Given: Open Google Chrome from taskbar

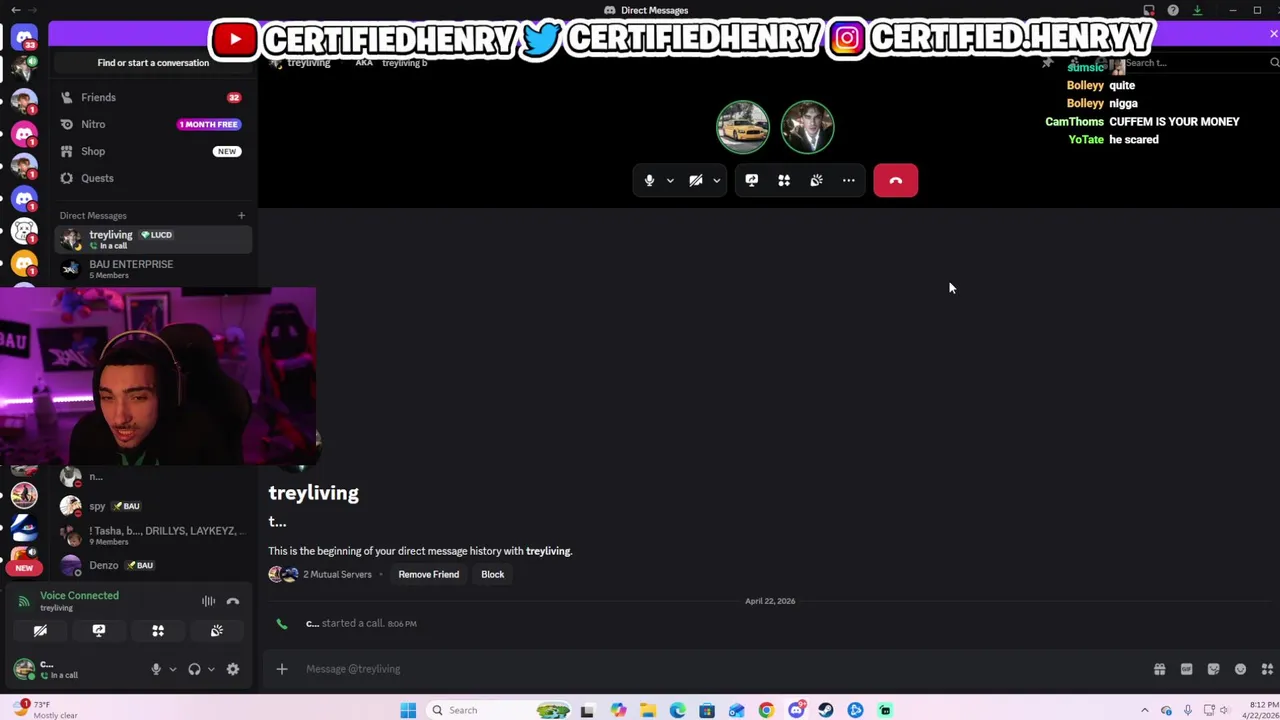Looking at the screenshot, I should [x=766, y=710].
